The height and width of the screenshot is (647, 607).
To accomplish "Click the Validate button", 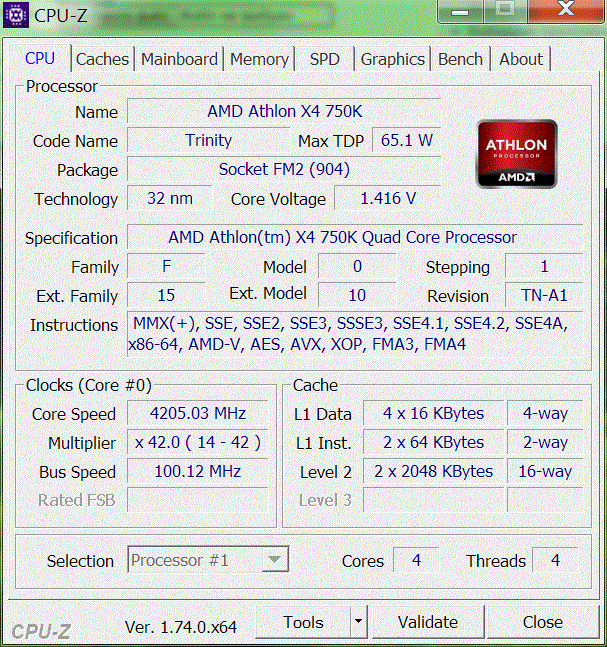I will [x=428, y=622].
